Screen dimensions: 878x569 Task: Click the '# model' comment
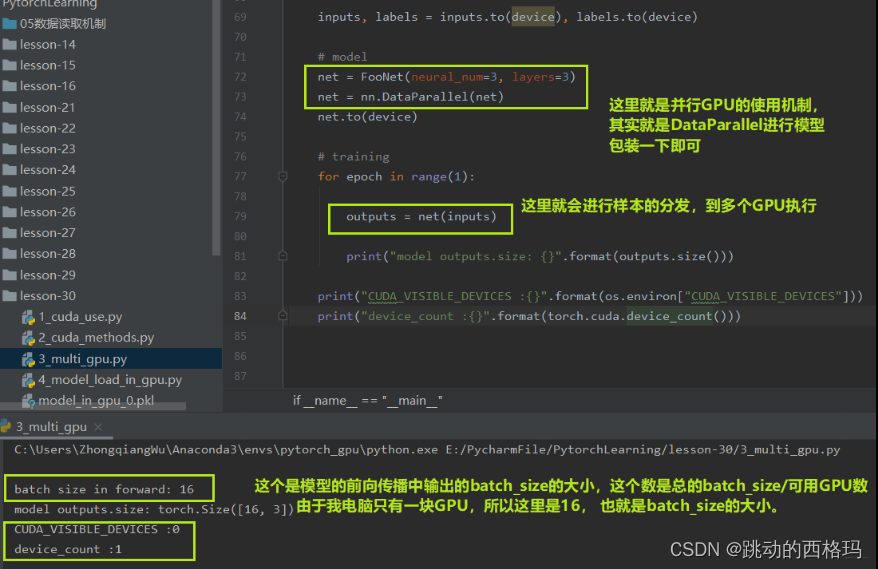(x=342, y=57)
